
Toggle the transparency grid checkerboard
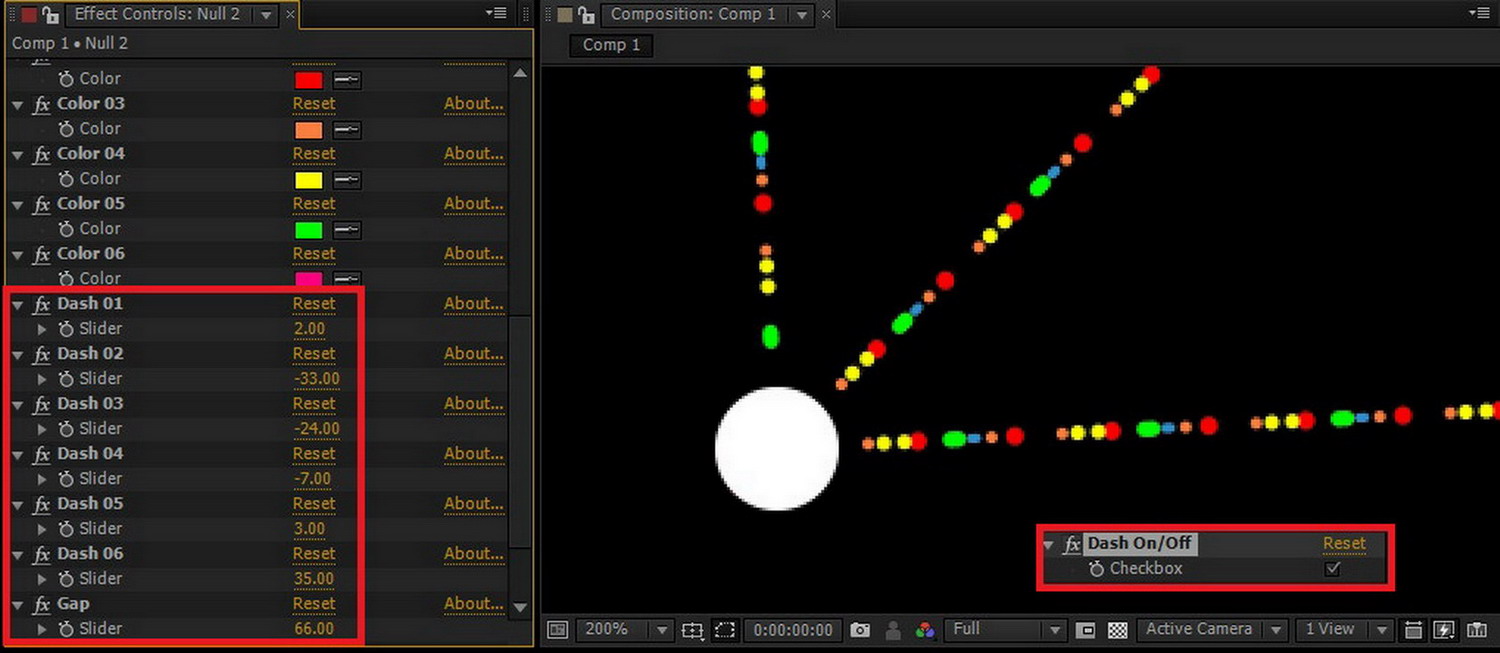pyautogui.click(x=1118, y=630)
